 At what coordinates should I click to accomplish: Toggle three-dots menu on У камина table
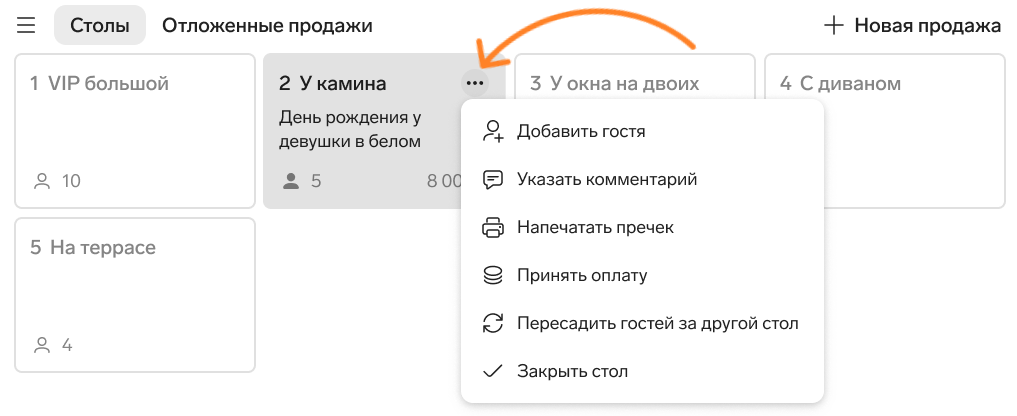coord(475,83)
